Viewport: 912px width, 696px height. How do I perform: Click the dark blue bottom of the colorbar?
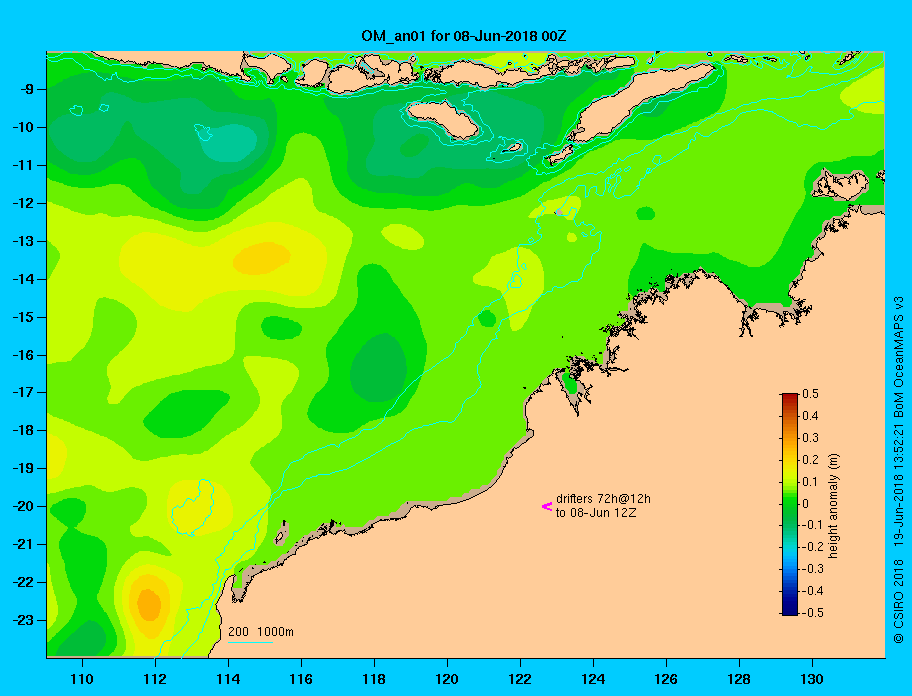pos(790,611)
